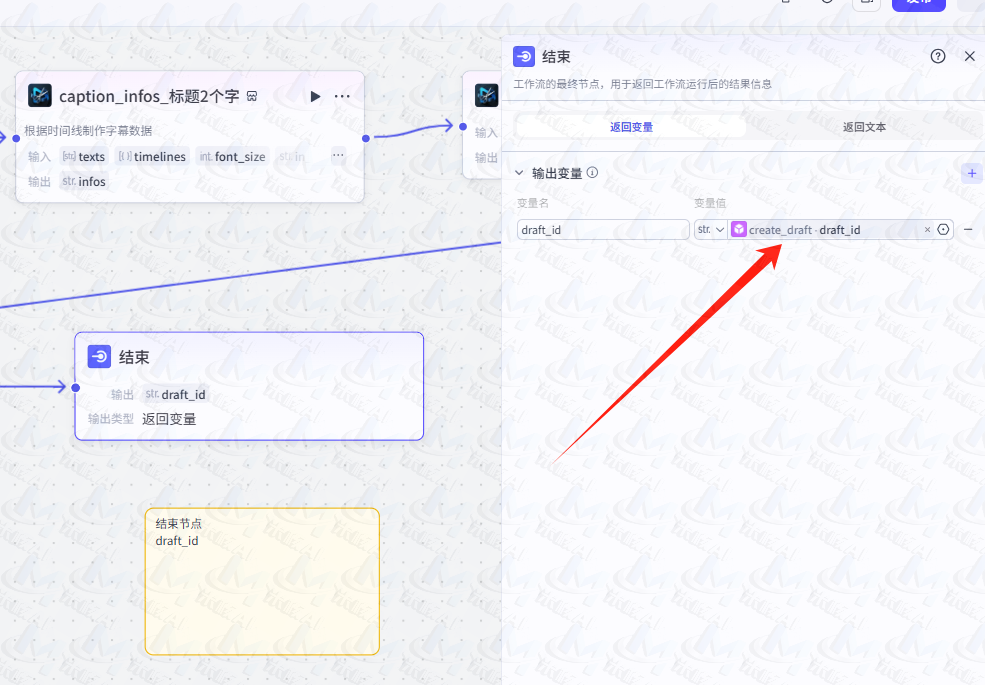Image resolution: width=985 pixels, height=685 pixels.
Task: Click the add output variable plus icon
Action: 971,172
